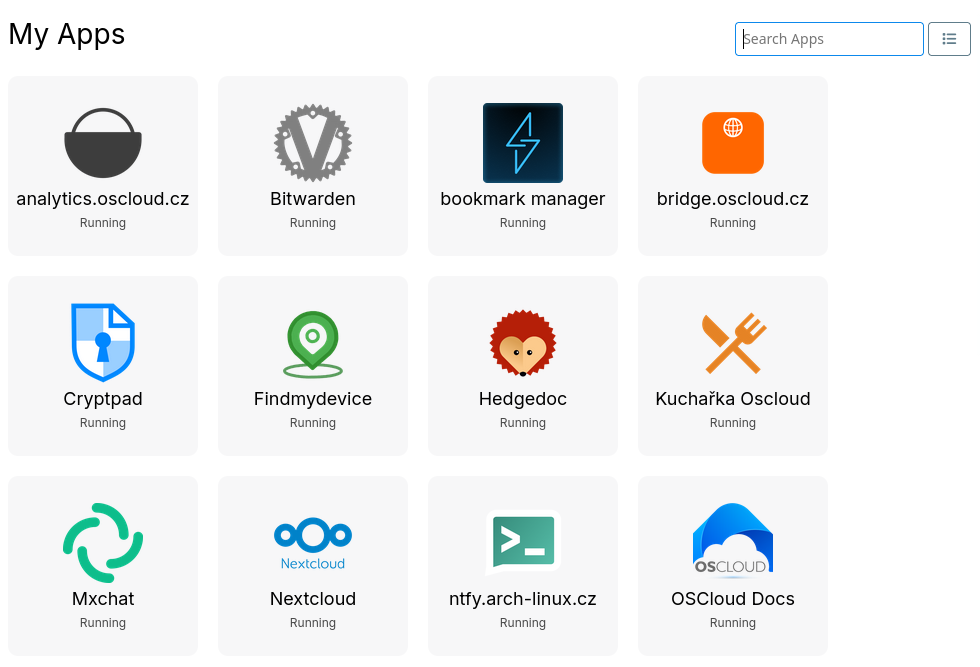Focus the Search Apps input field
Viewport: 980px width, 667px height.
tap(829, 39)
